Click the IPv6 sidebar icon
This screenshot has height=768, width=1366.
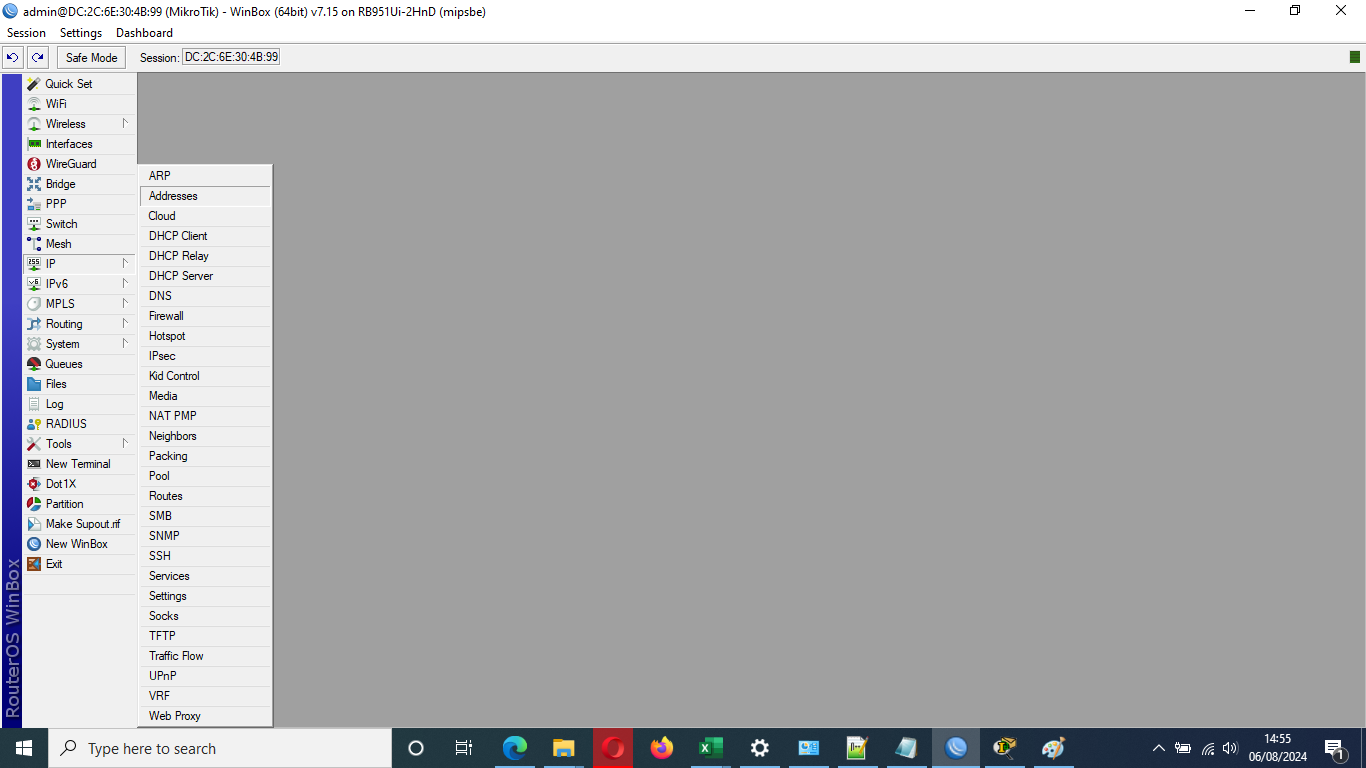(34, 284)
